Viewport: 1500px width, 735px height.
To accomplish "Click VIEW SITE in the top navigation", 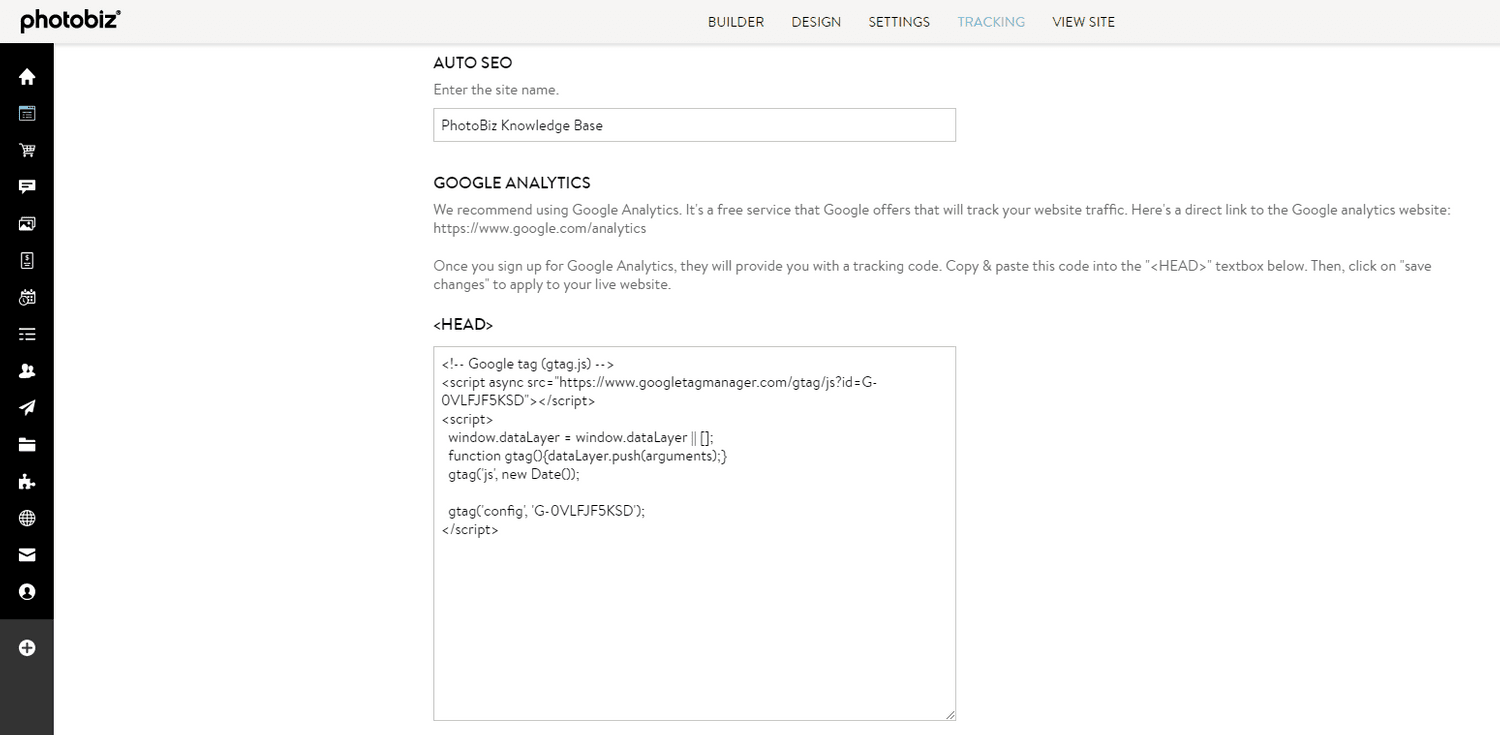I will pos(1084,21).
